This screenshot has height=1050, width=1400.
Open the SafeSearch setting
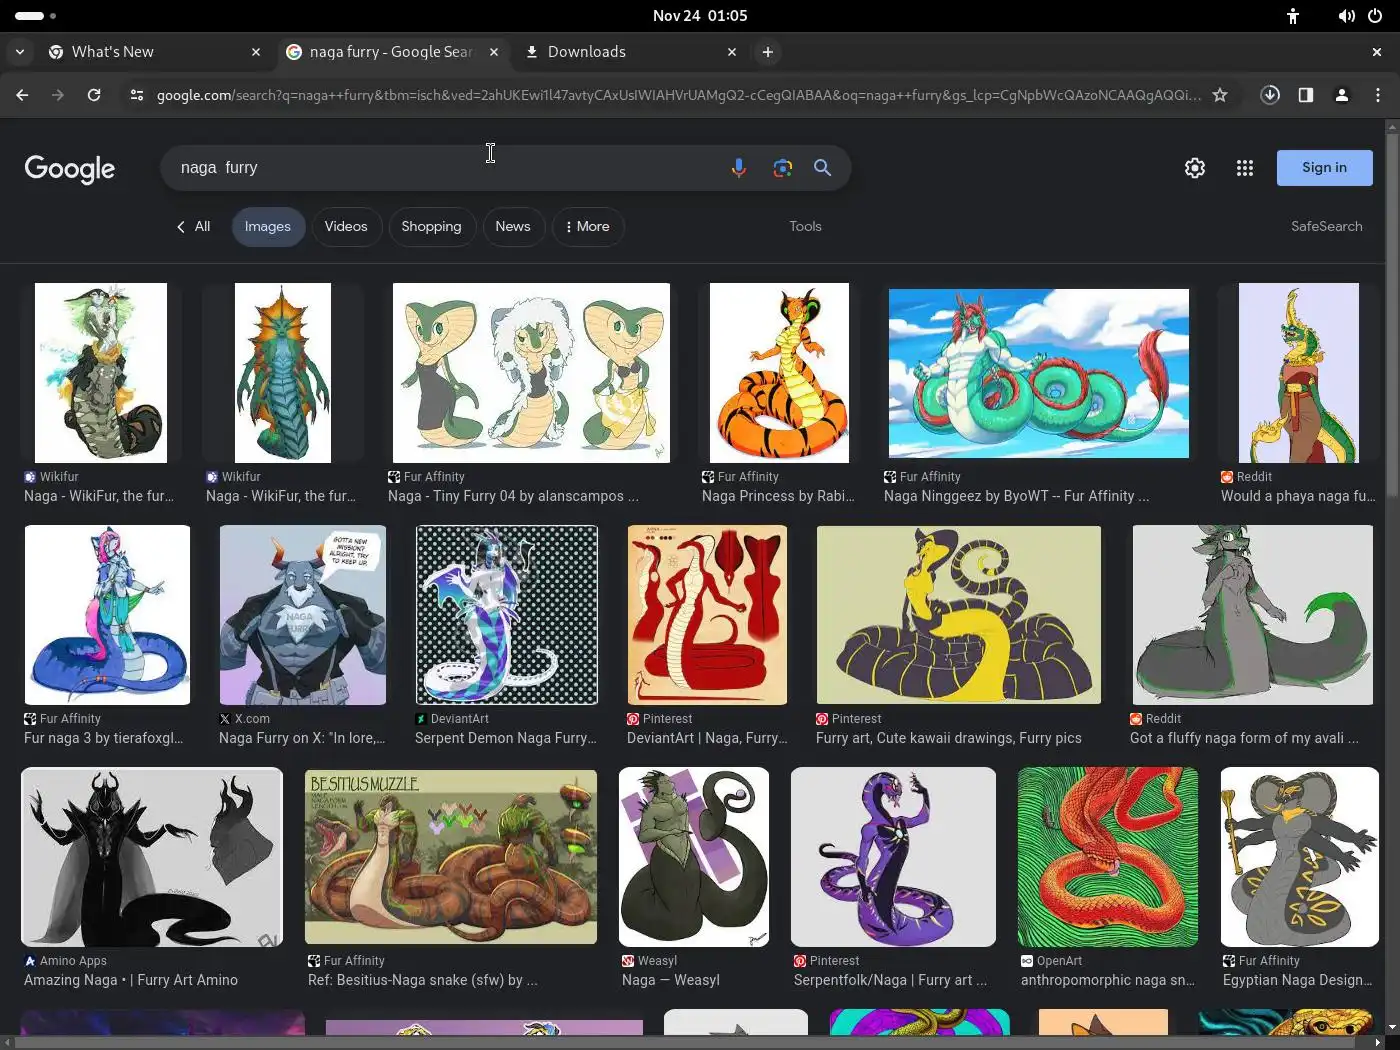[1326, 227]
